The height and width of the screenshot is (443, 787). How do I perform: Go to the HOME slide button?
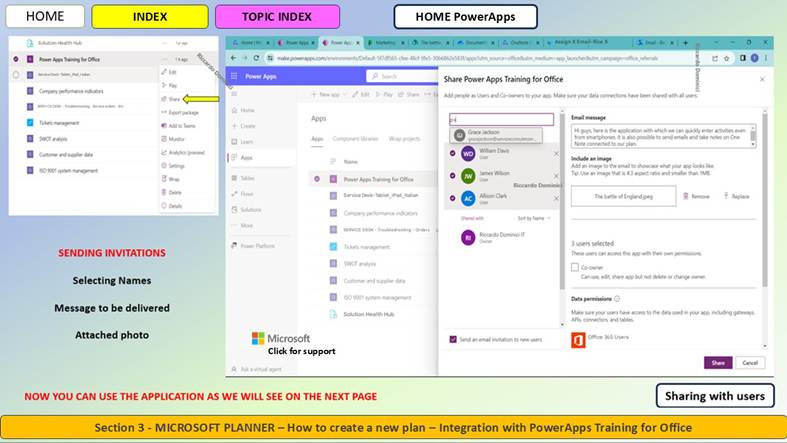point(45,17)
